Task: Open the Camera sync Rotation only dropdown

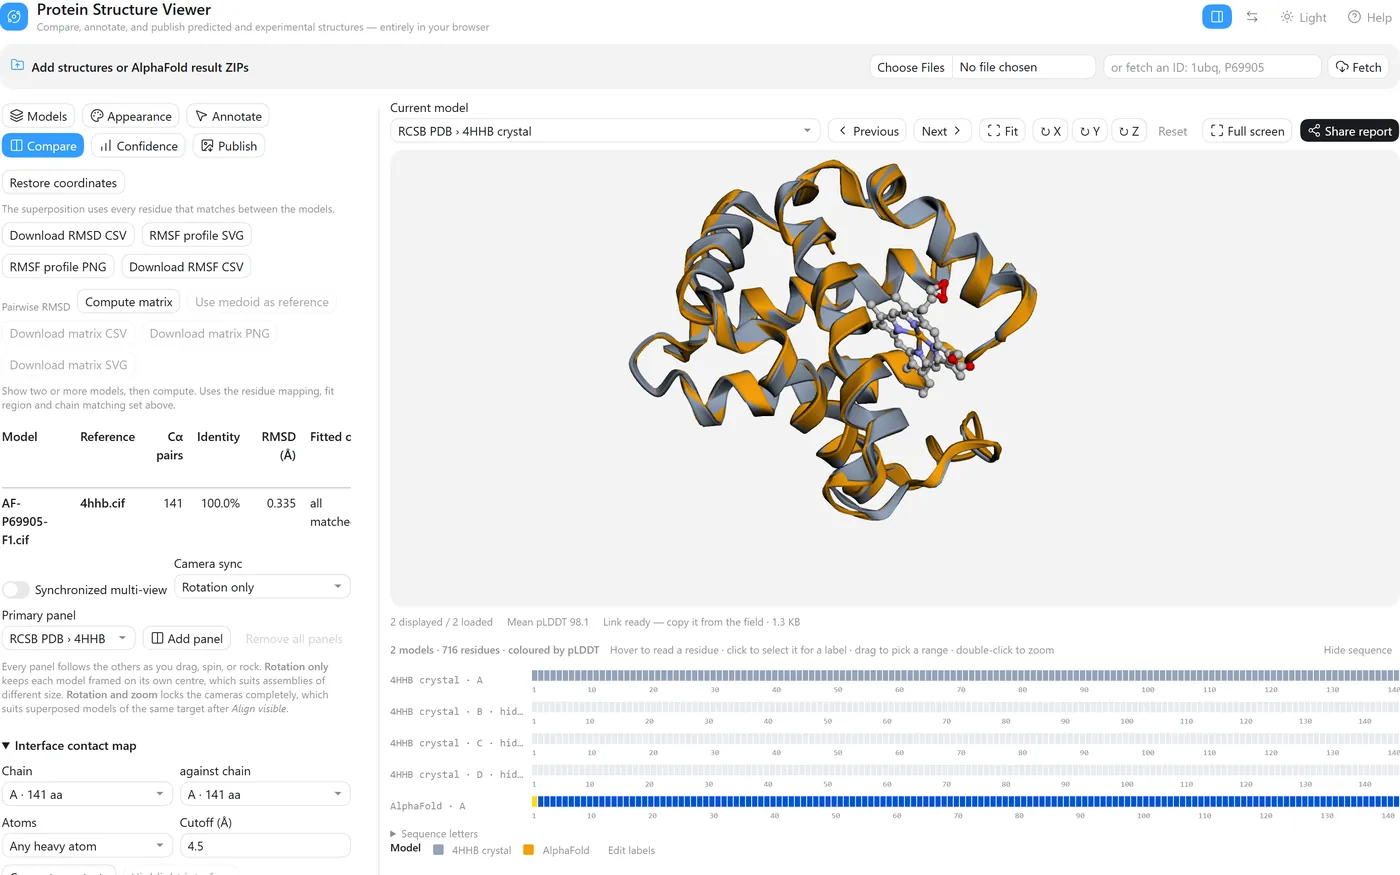Action: coord(262,587)
